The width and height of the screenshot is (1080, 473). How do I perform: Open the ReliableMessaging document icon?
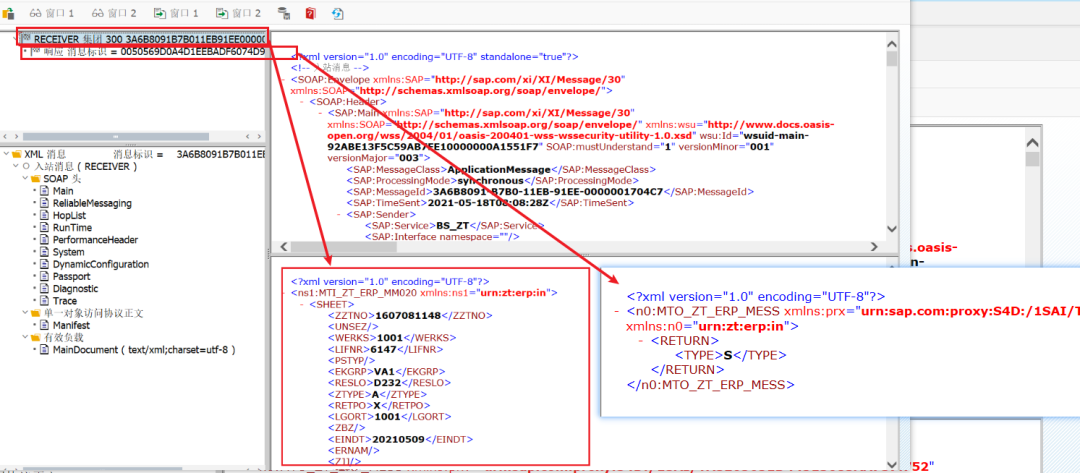coord(45,203)
